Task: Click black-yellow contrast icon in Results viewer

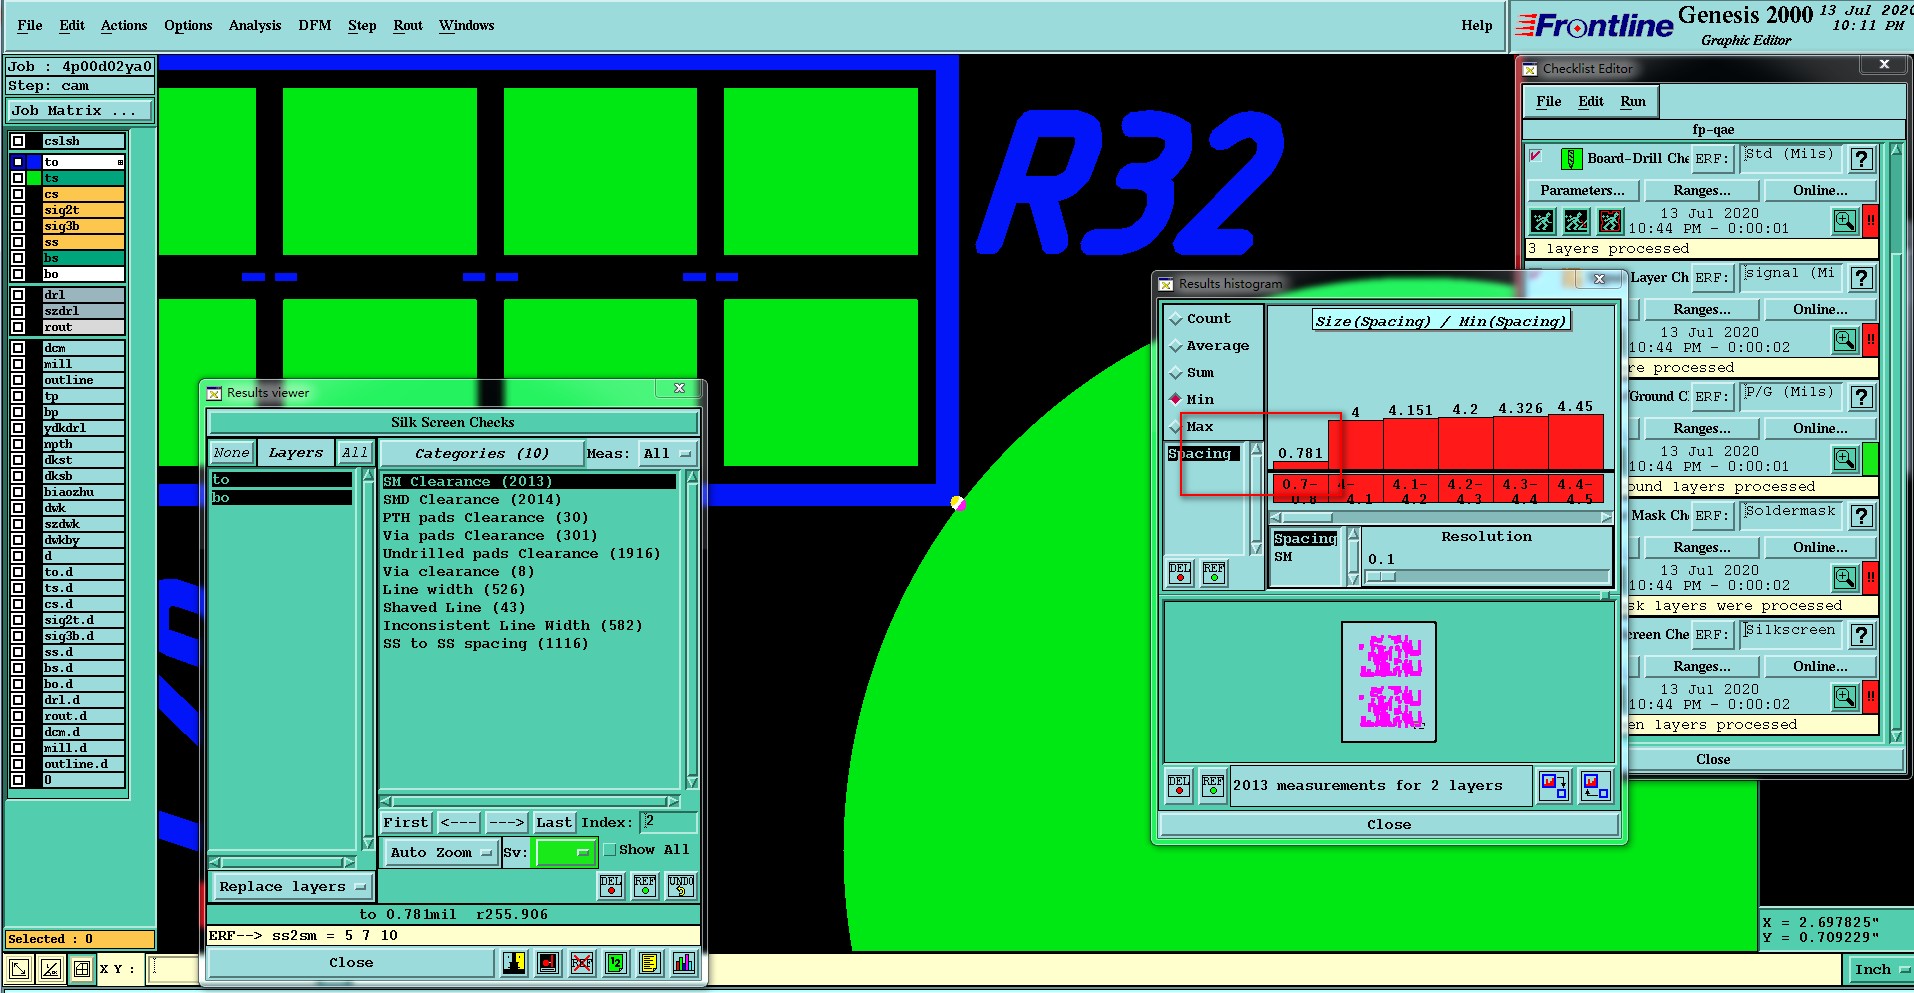Action: [514, 963]
